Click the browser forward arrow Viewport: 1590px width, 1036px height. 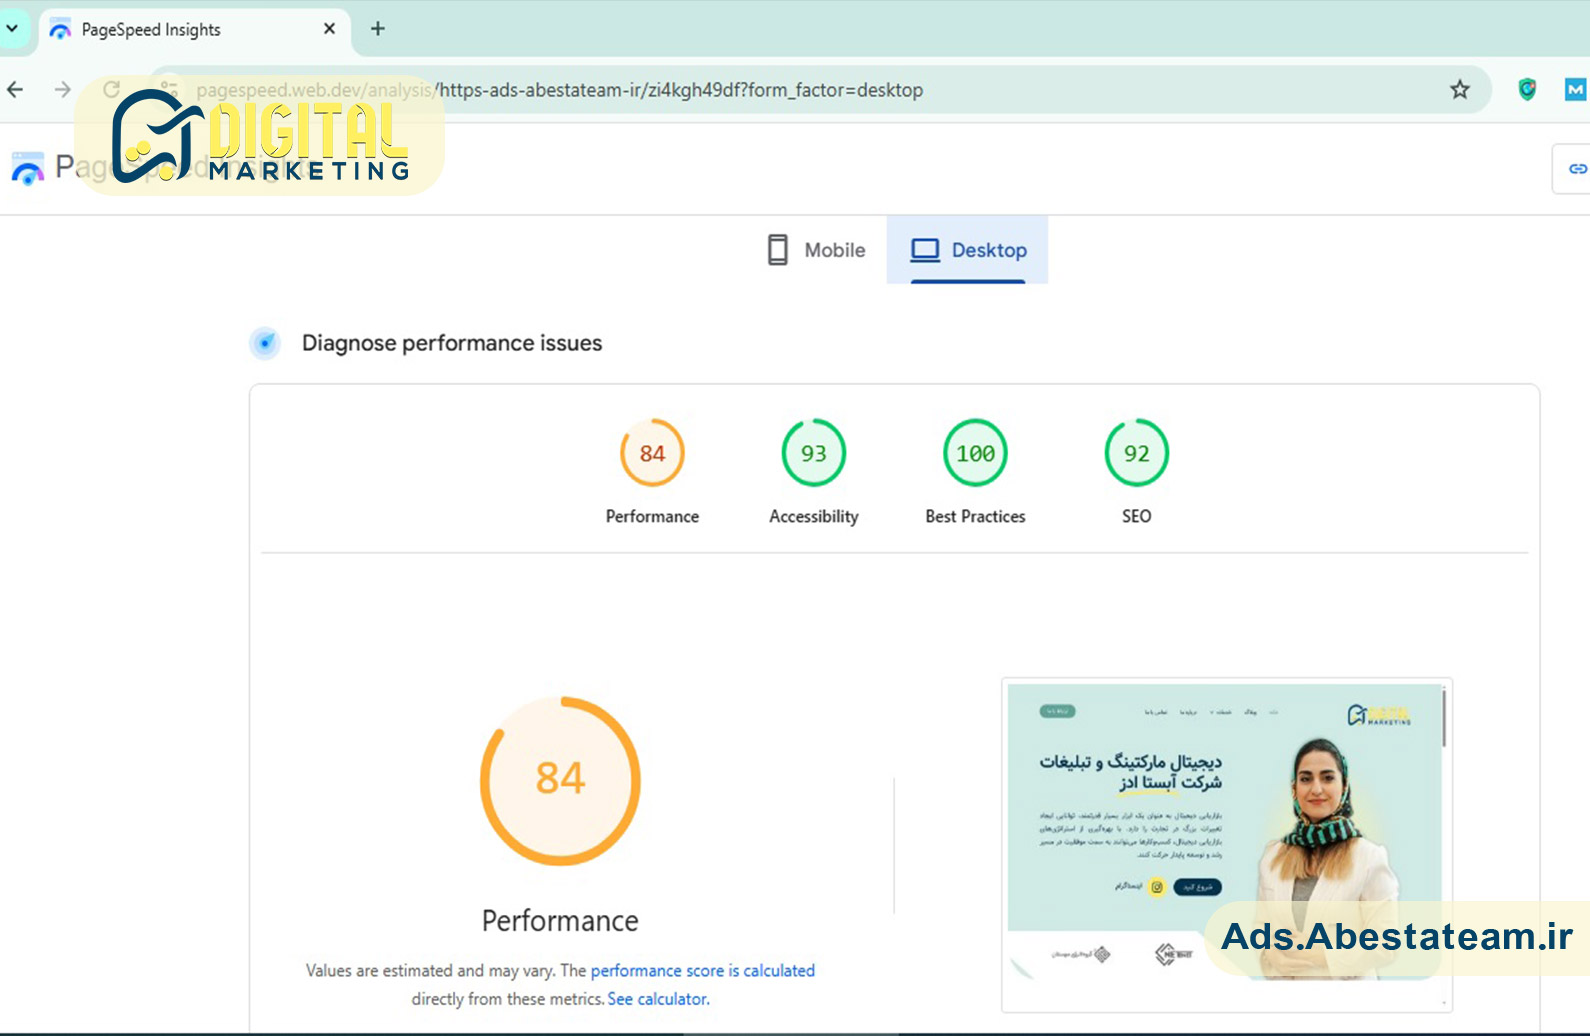tap(62, 90)
